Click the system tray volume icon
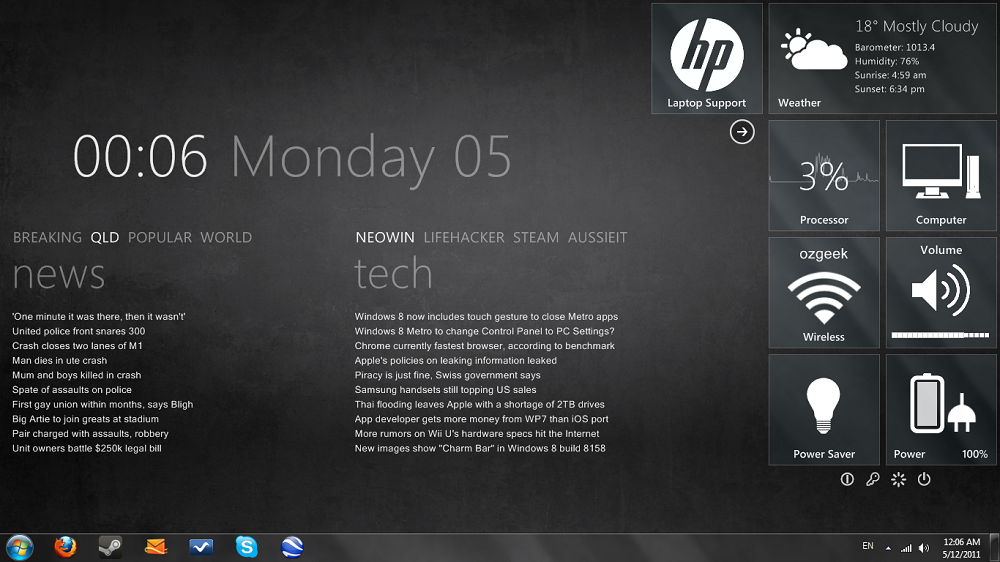 (923, 548)
